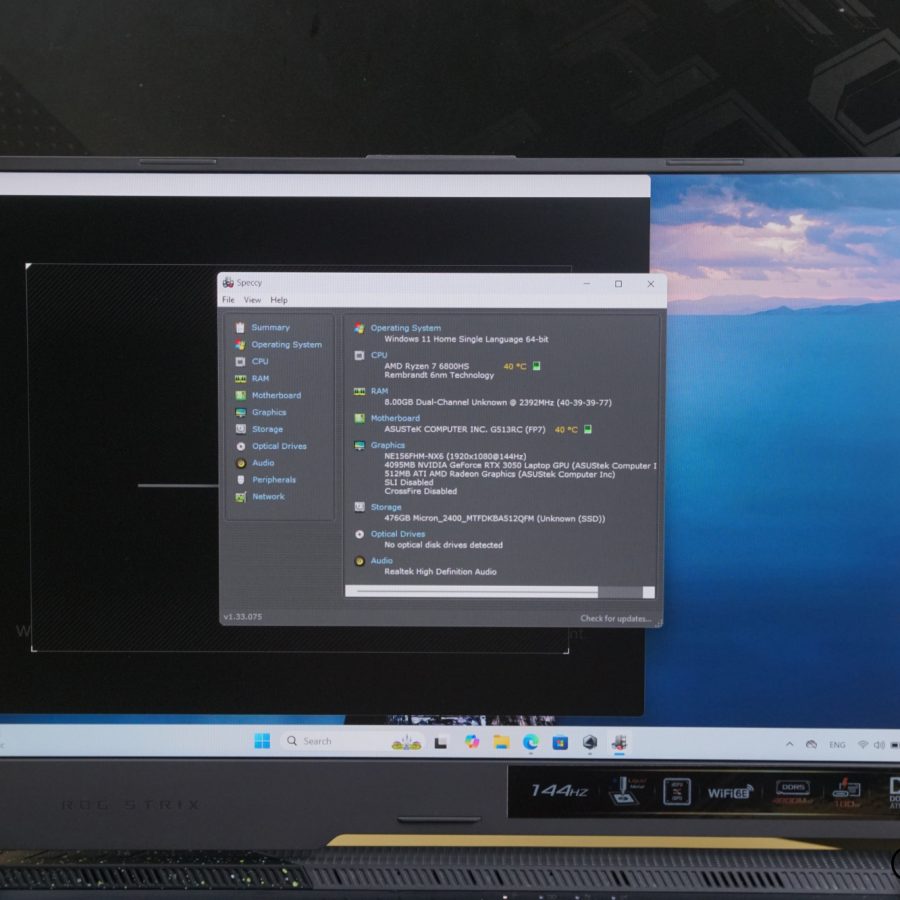Click the Graphics heading in summary pane
This screenshot has height=900, width=900.
click(x=387, y=445)
